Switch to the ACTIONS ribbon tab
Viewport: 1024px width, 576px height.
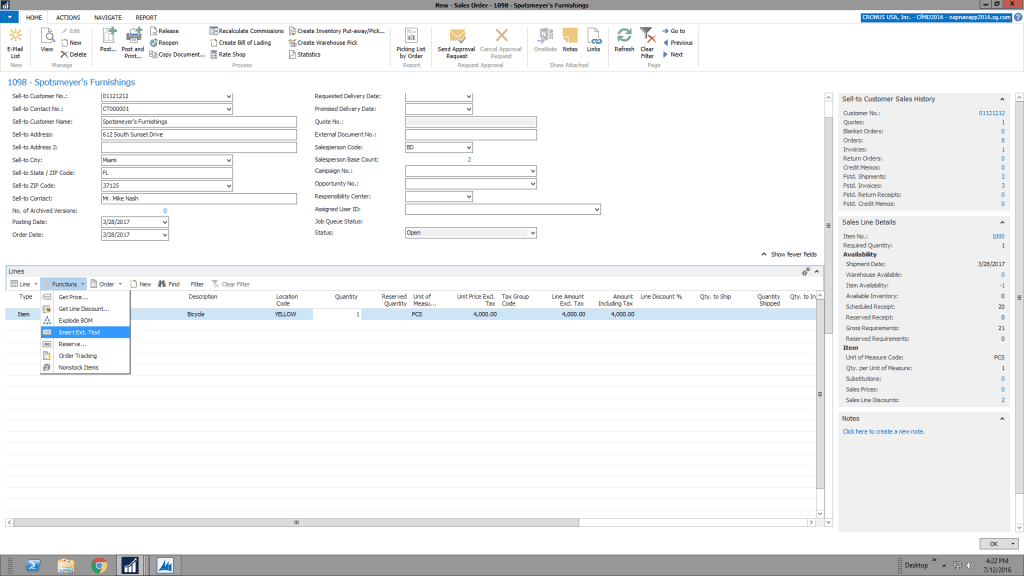coord(68,17)
